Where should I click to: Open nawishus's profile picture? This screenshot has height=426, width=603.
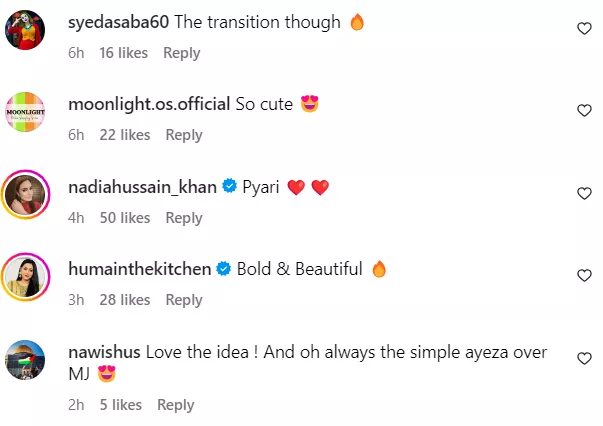pos(28,357)
